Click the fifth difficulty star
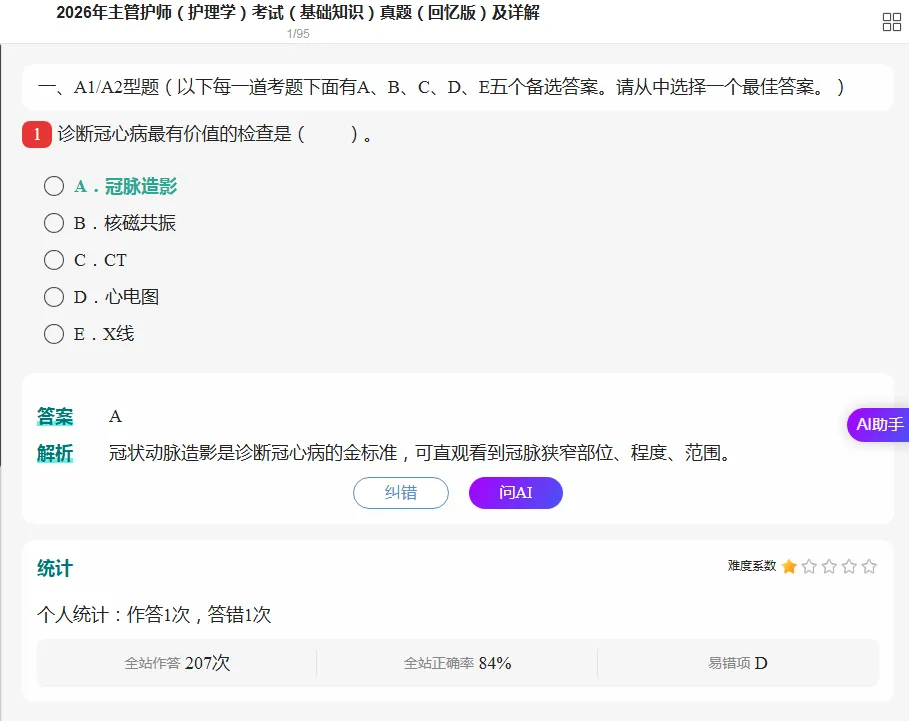Screen dimensions: 909x721 tap(869, 566)
